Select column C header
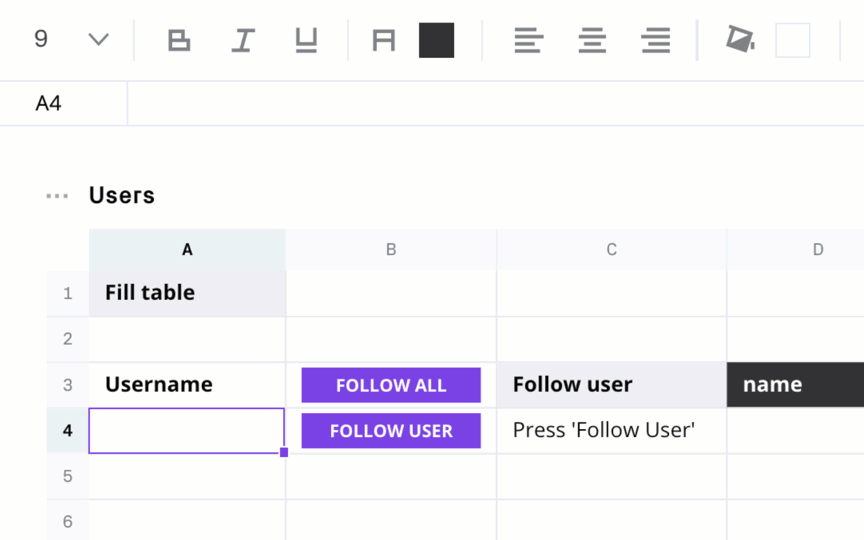 (612, 250)
